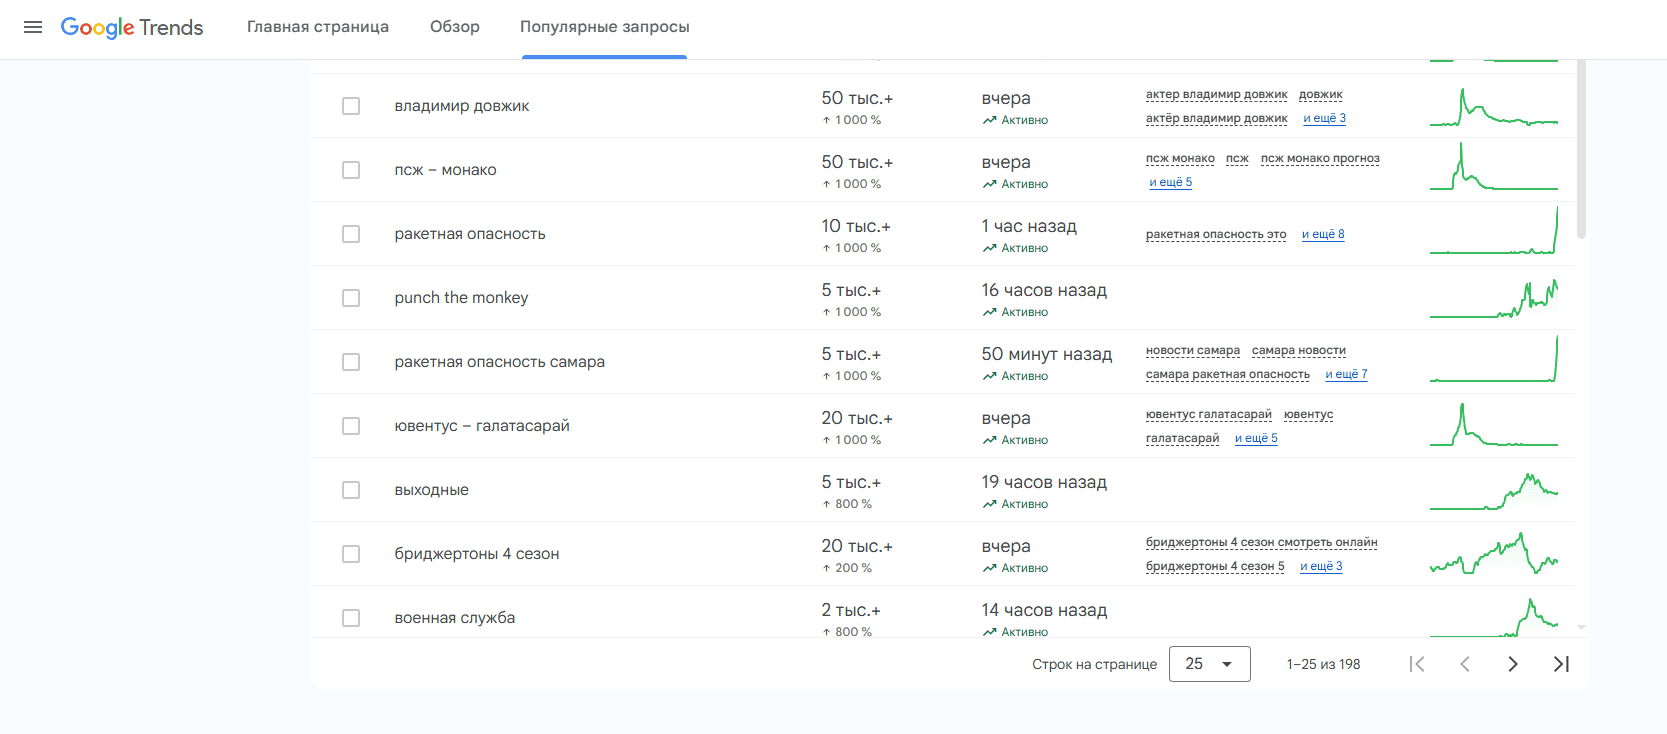This screenshot has width=1667, height=734.
Task: Open trend graph for ракетная опасность
Action: point(1493,232)
